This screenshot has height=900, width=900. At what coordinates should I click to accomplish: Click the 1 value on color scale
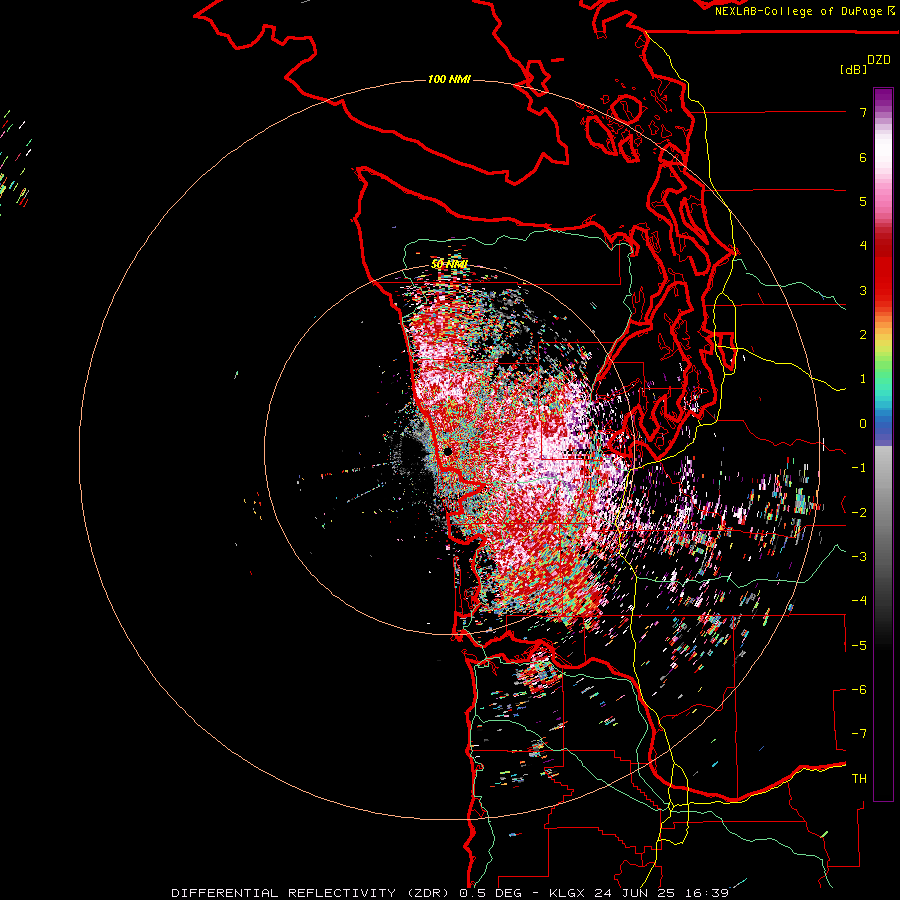pos(863,379)
